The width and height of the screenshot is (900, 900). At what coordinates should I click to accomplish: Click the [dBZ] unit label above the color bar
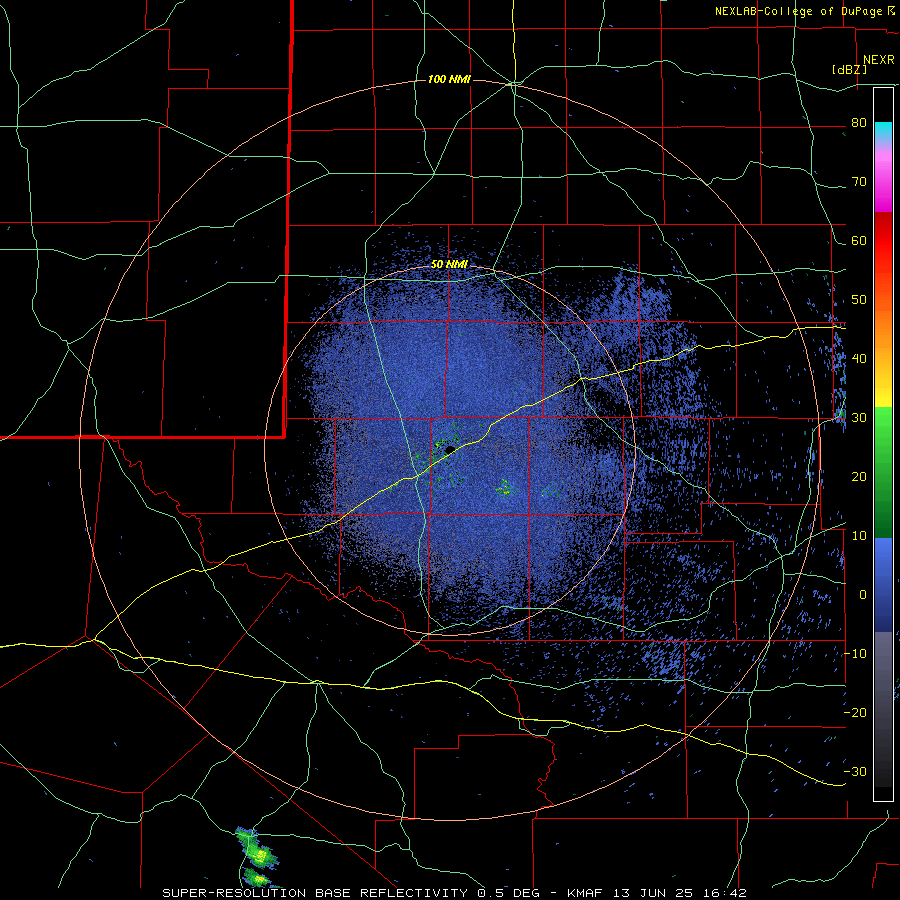(x=849, y=69)
